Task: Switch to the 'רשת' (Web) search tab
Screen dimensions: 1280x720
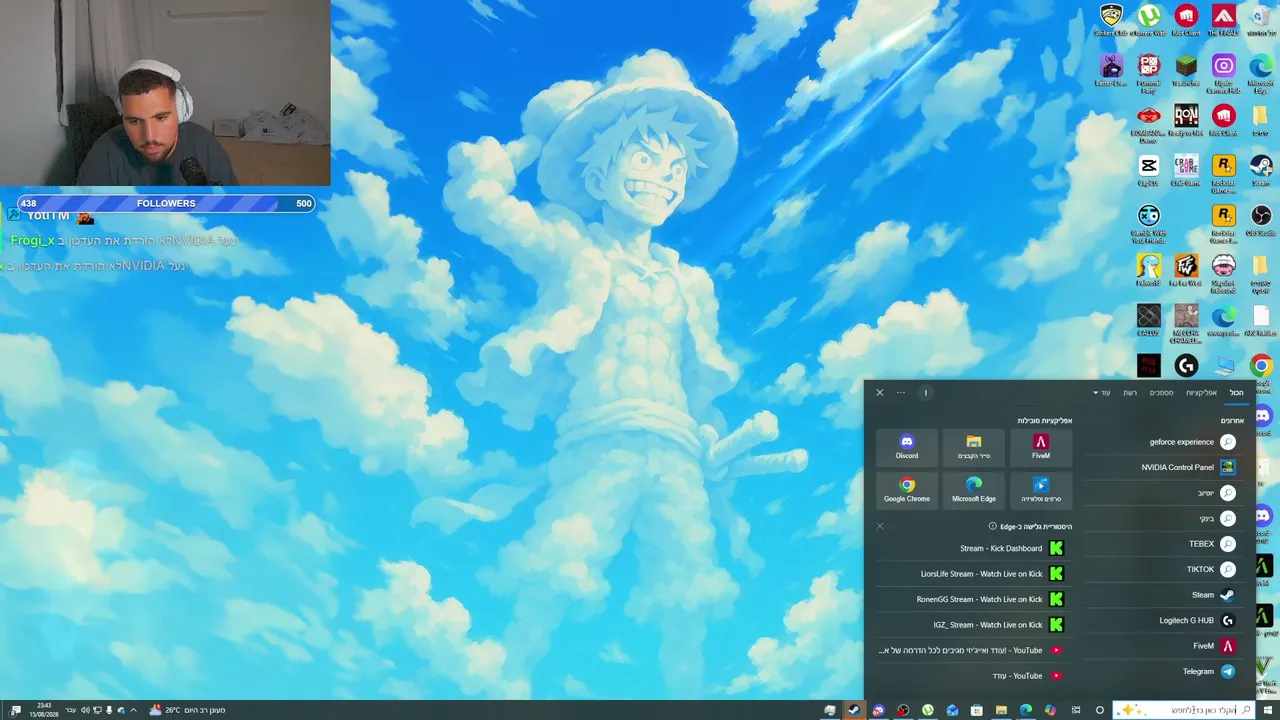Action: pos(1130,393)
